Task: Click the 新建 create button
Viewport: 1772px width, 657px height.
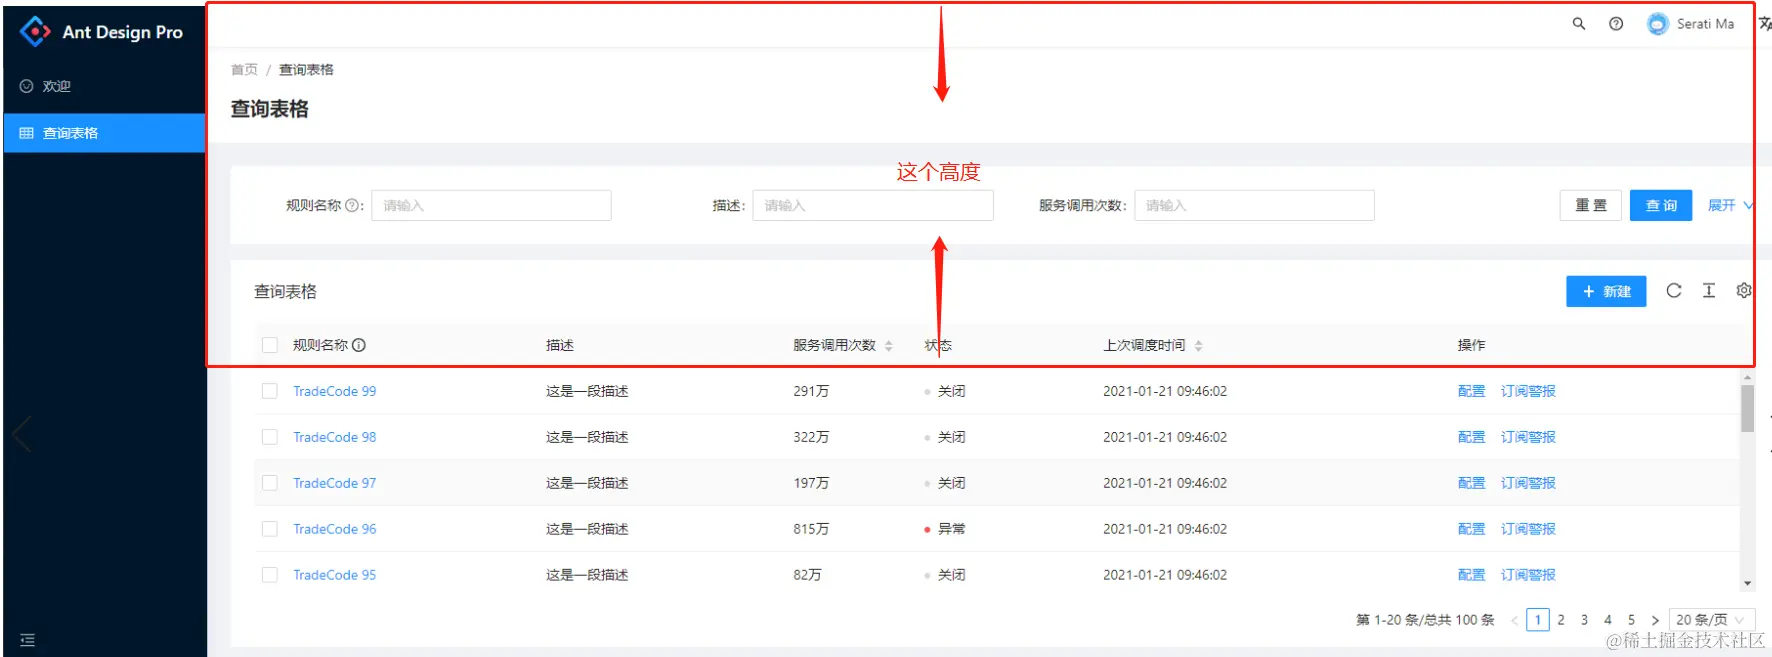Action: point(1606,292)
